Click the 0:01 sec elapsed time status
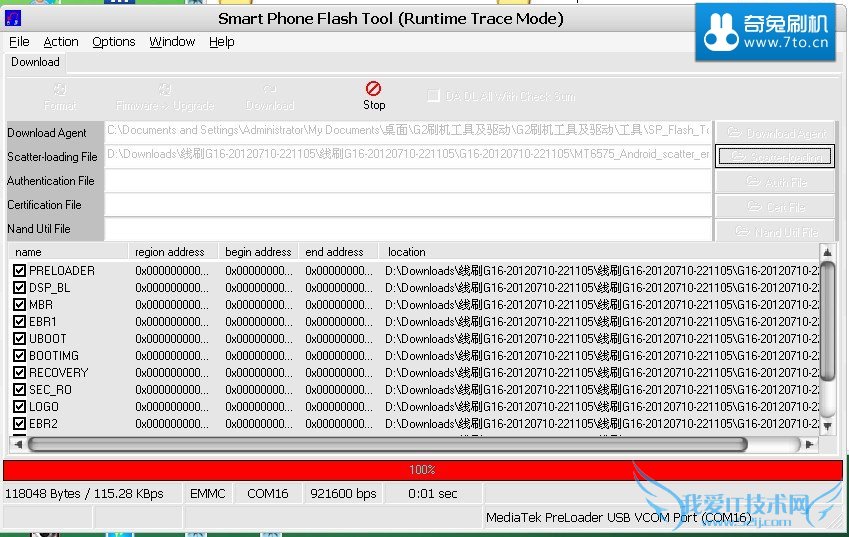This screenshot has height=537, width=849. [433, 494]
